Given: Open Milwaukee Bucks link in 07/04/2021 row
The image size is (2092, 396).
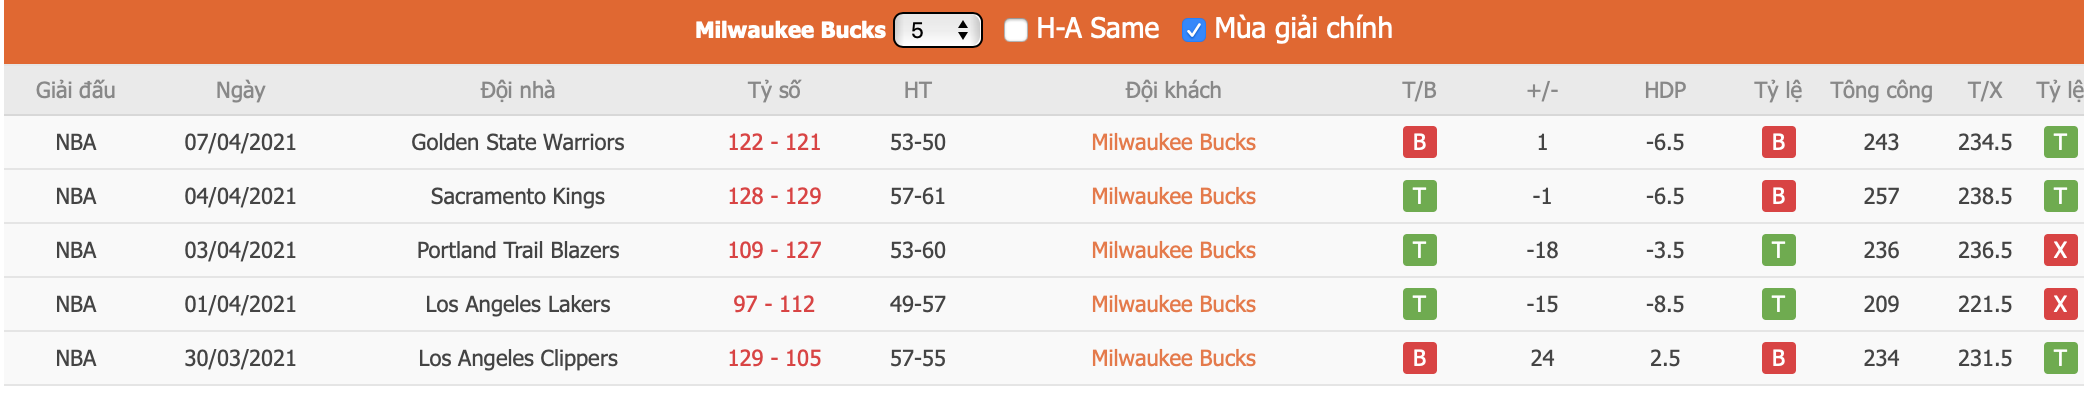Looking at the screenshot, I should [x=1173, y=142].
